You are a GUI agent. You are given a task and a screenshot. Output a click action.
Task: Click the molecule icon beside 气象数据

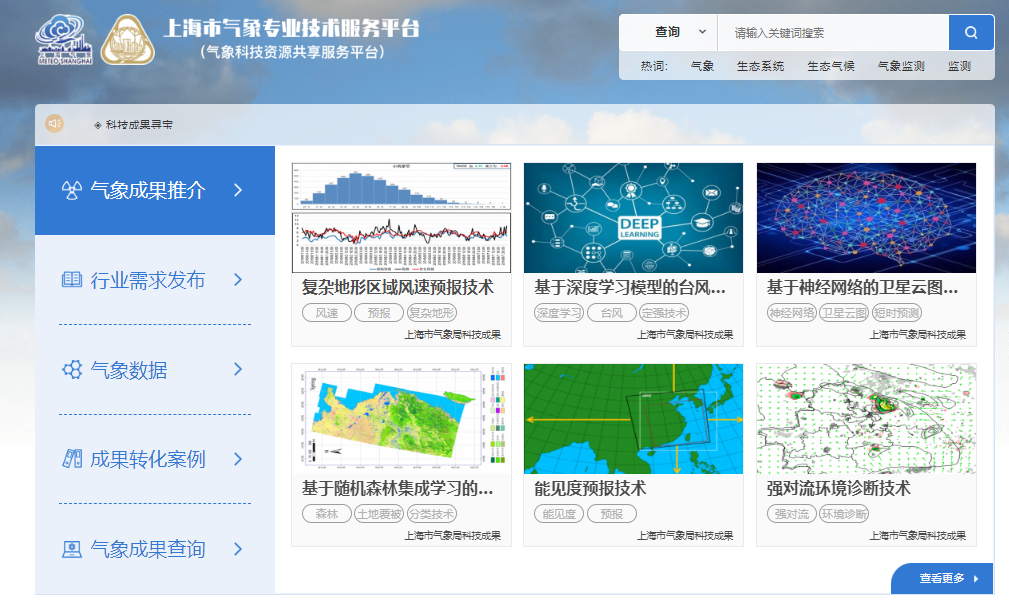[70, 368]
